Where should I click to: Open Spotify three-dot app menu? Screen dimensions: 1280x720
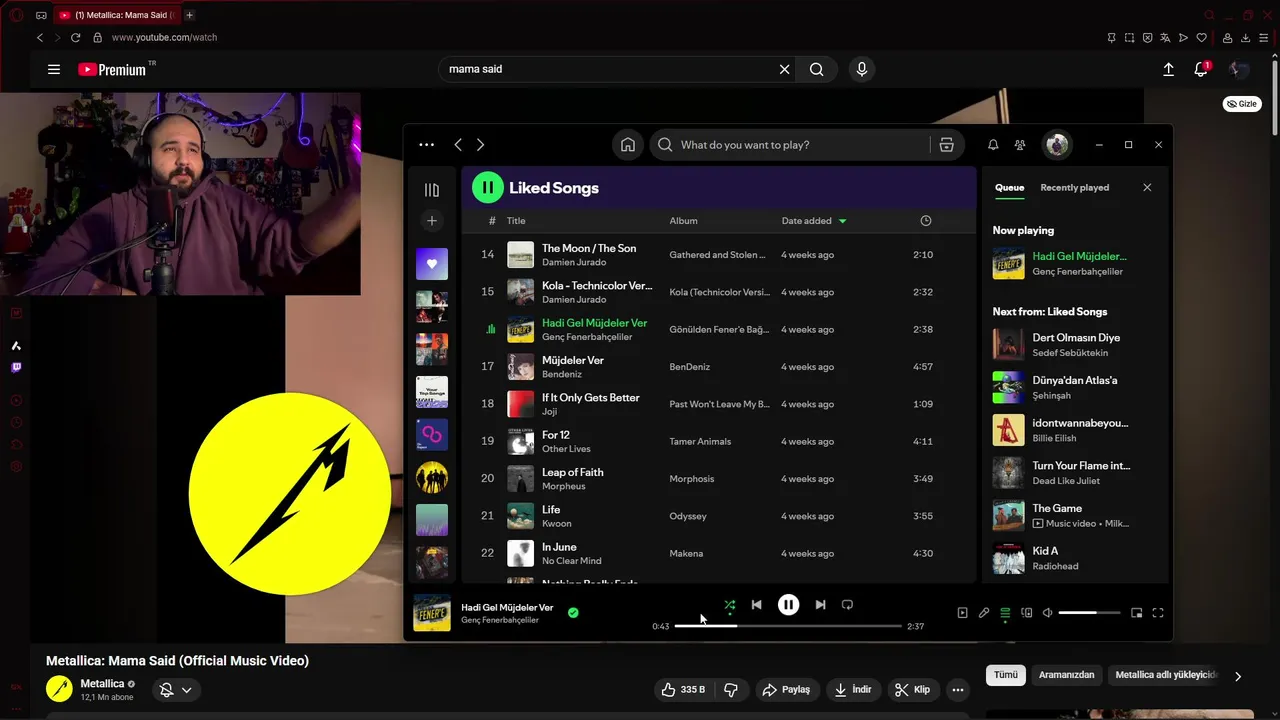pos(426,145)
